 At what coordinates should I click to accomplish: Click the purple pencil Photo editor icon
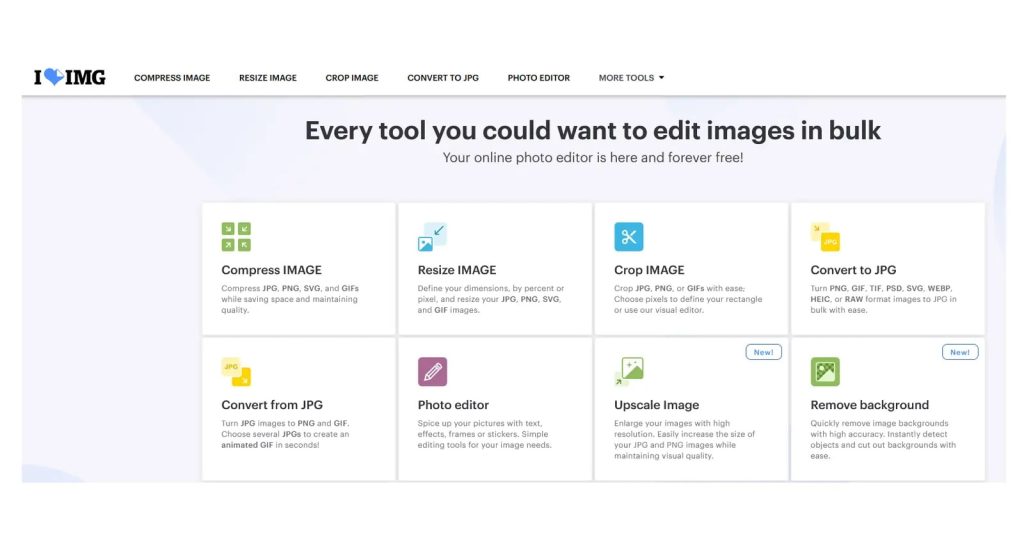(432, 372)
